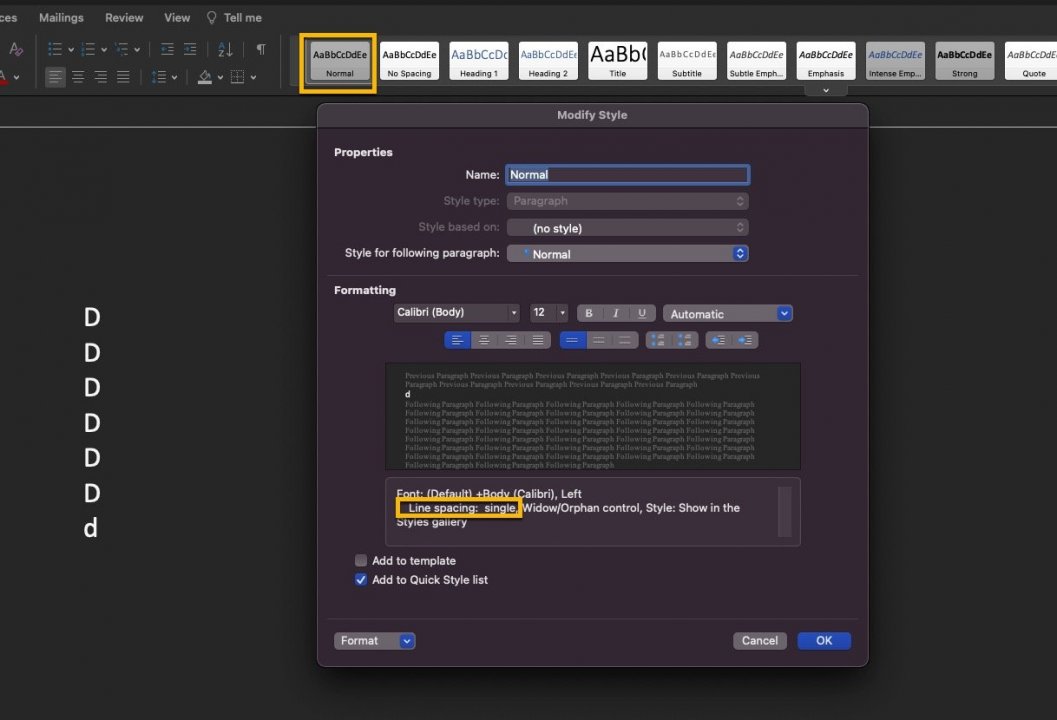Uncheck Add to Quick Style list
This screenshot has height=720, width=1057.
(x=361, y=580)
